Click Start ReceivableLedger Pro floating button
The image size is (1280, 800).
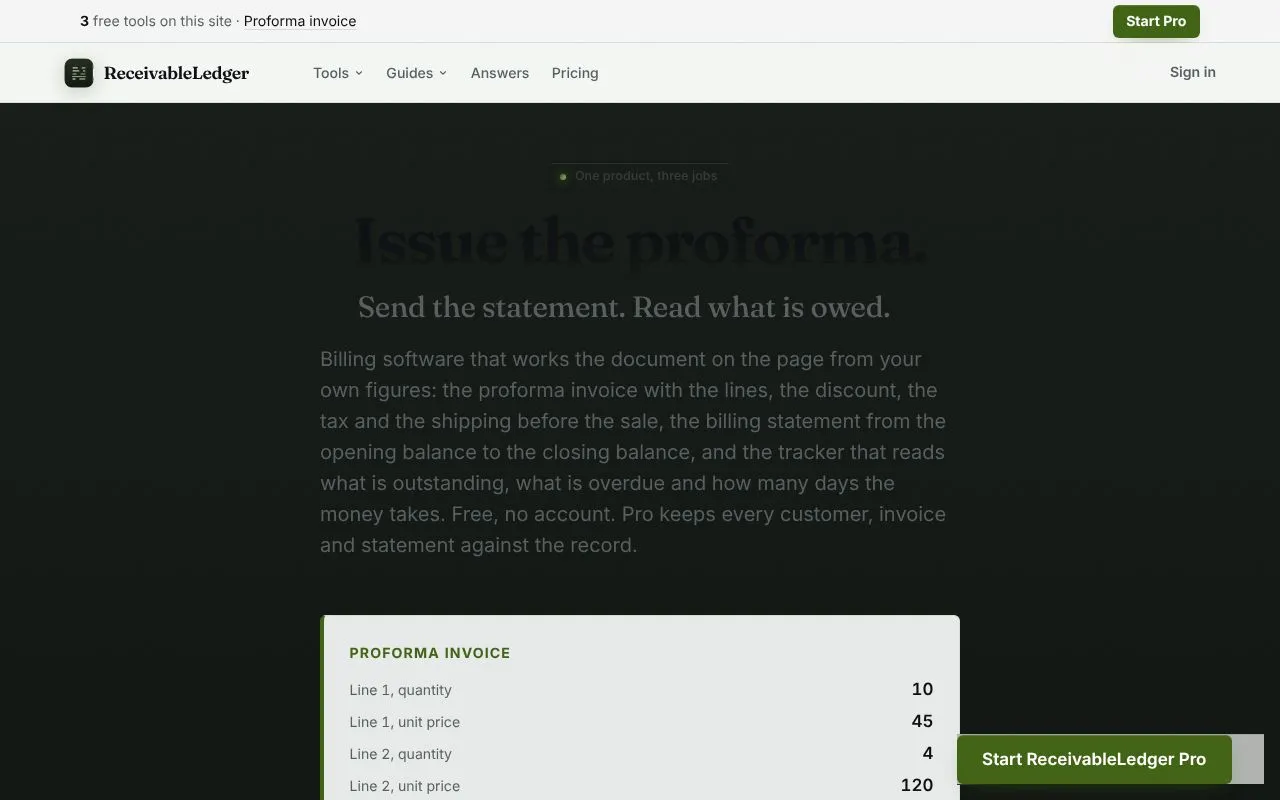coord(1094,759)
